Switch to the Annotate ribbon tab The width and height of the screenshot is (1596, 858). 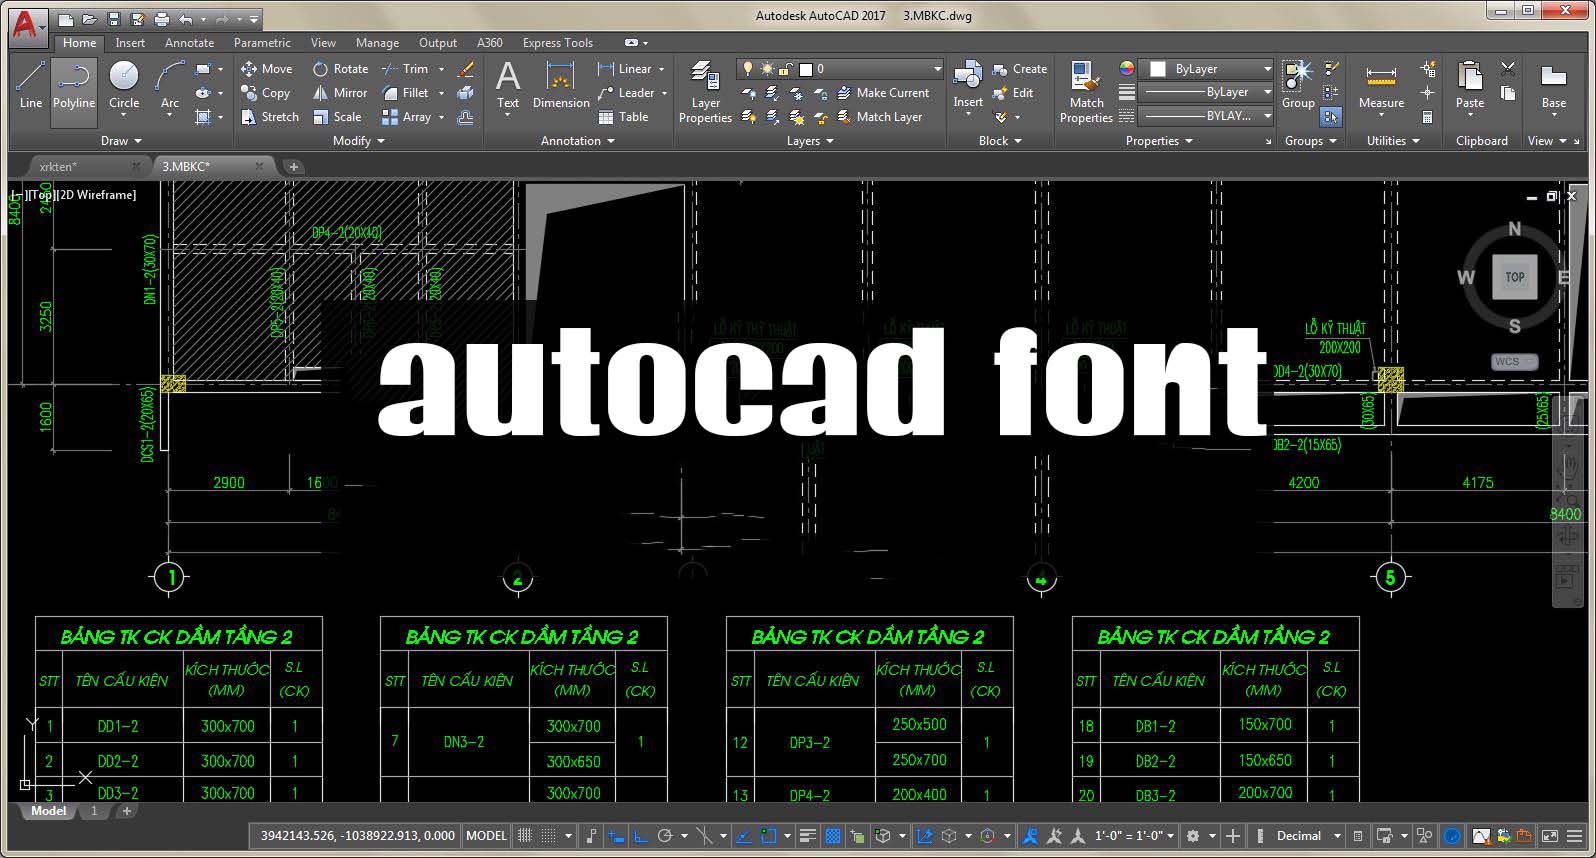[x=189, y=43]
